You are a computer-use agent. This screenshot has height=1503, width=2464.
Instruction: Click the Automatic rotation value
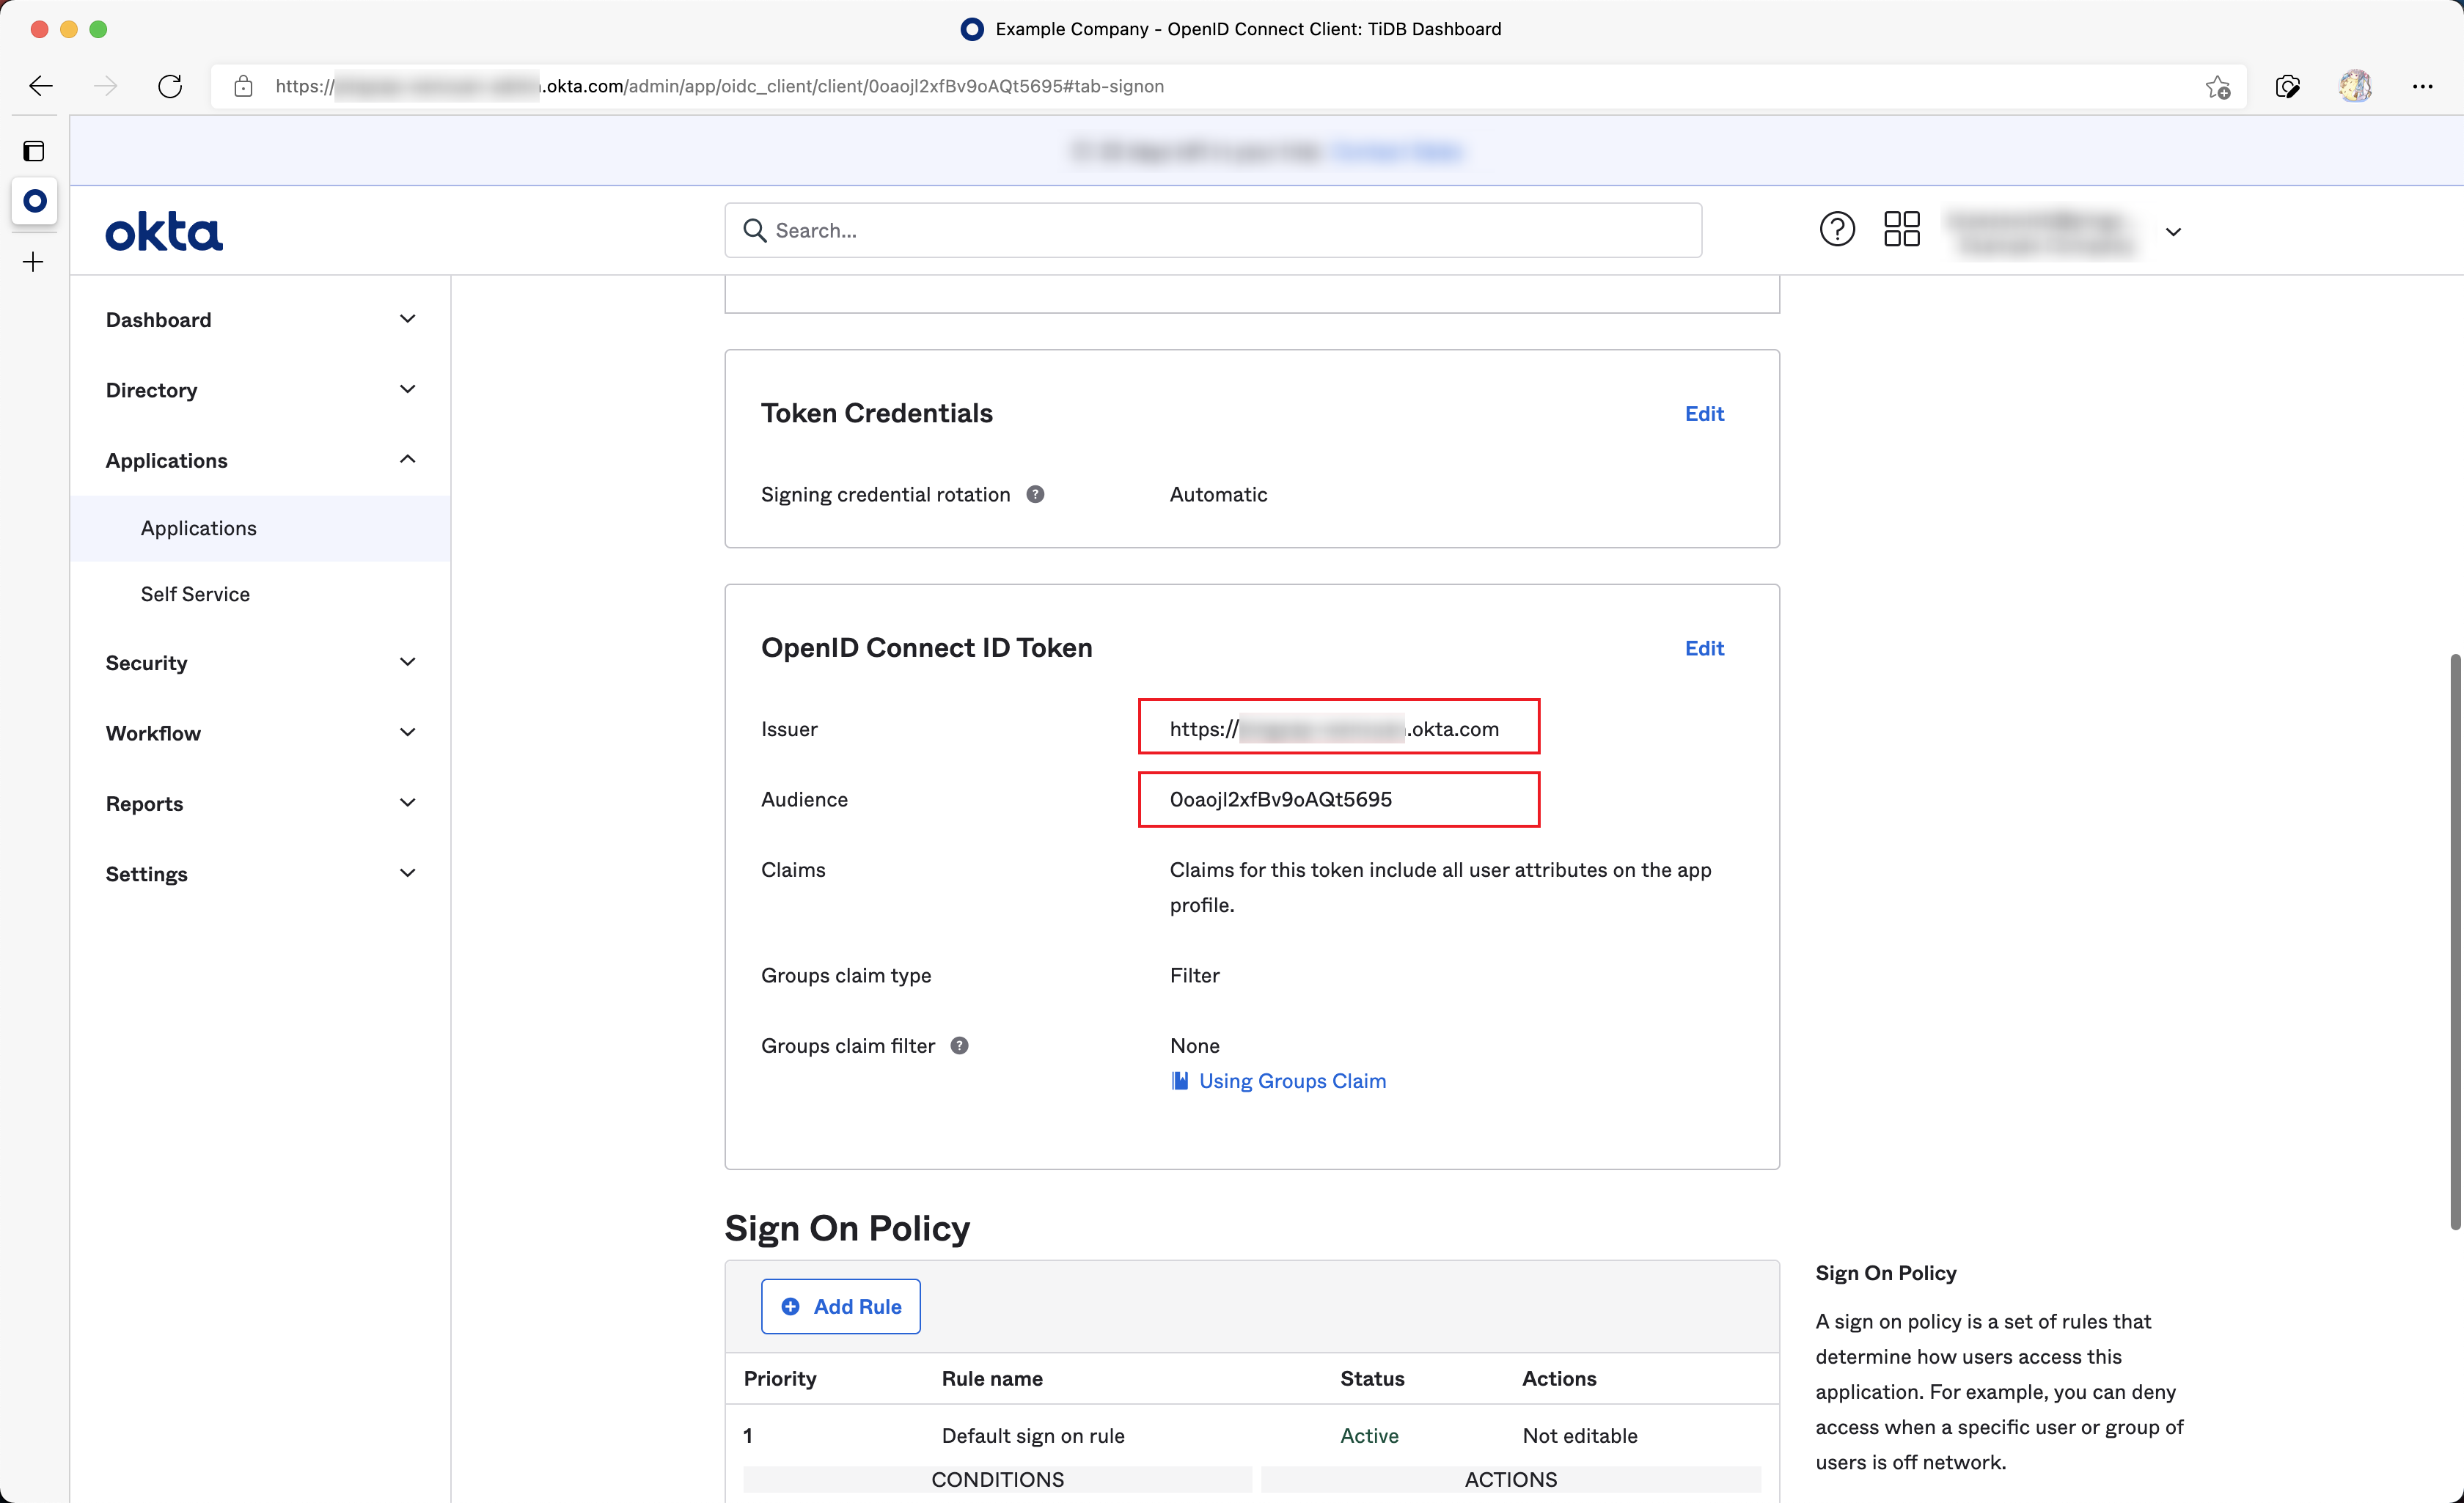pos(1218,494)
